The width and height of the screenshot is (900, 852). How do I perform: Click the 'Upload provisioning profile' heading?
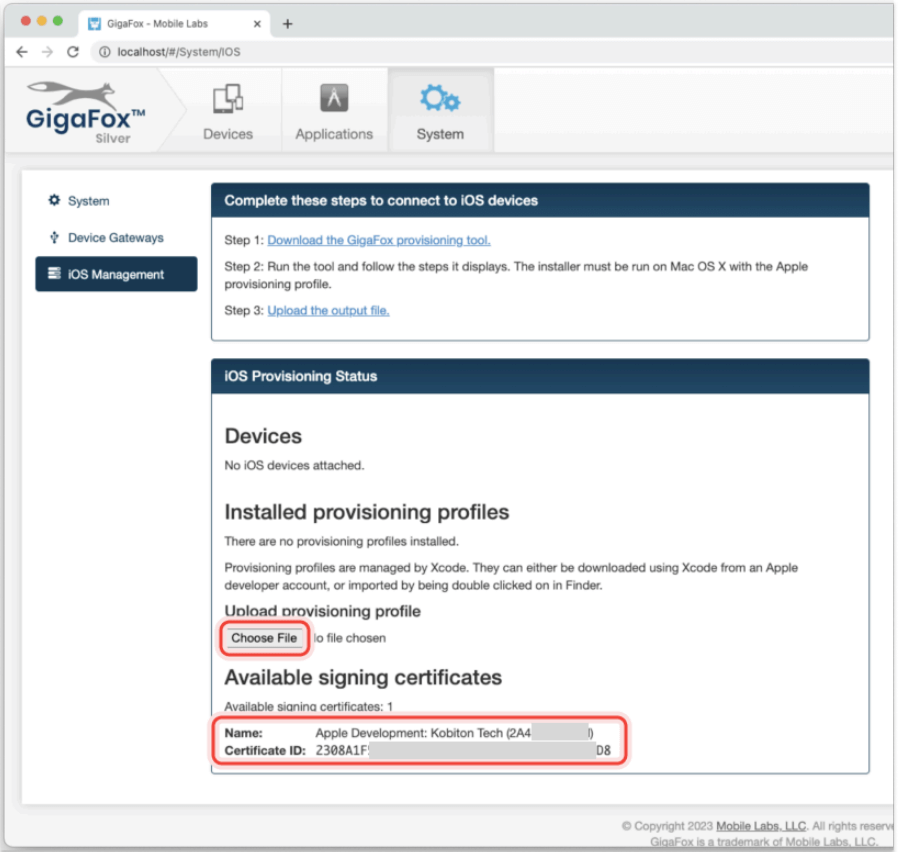pyautogui.click(x=323, y=611)
